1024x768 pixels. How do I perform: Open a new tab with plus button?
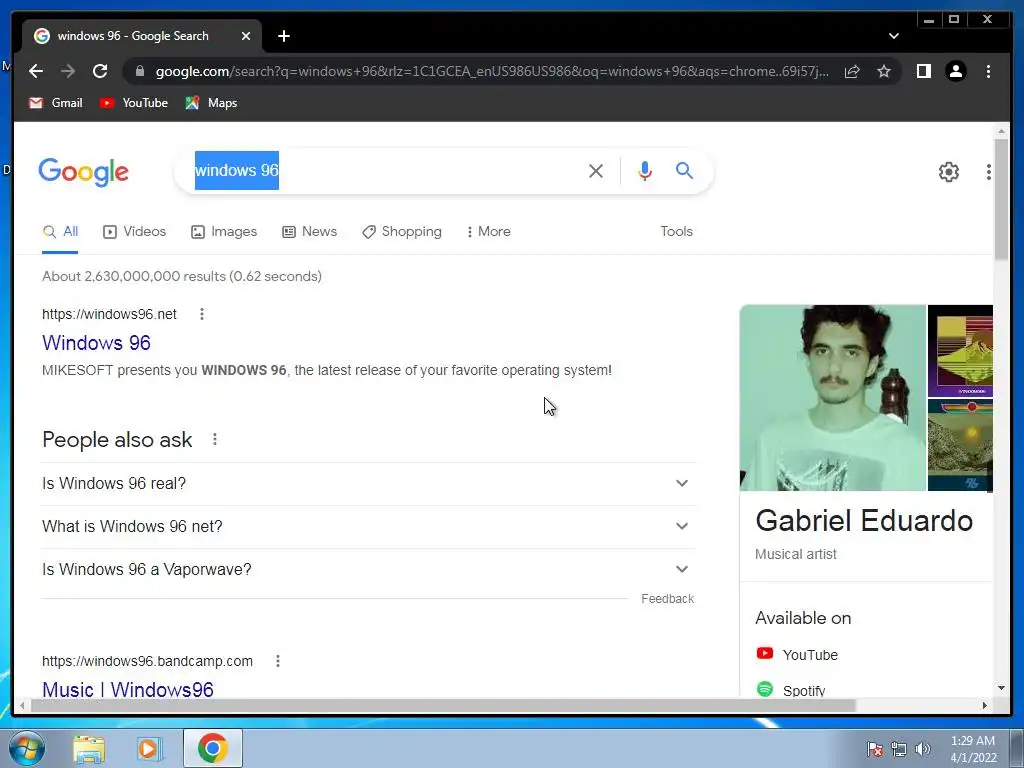[283, 36]
